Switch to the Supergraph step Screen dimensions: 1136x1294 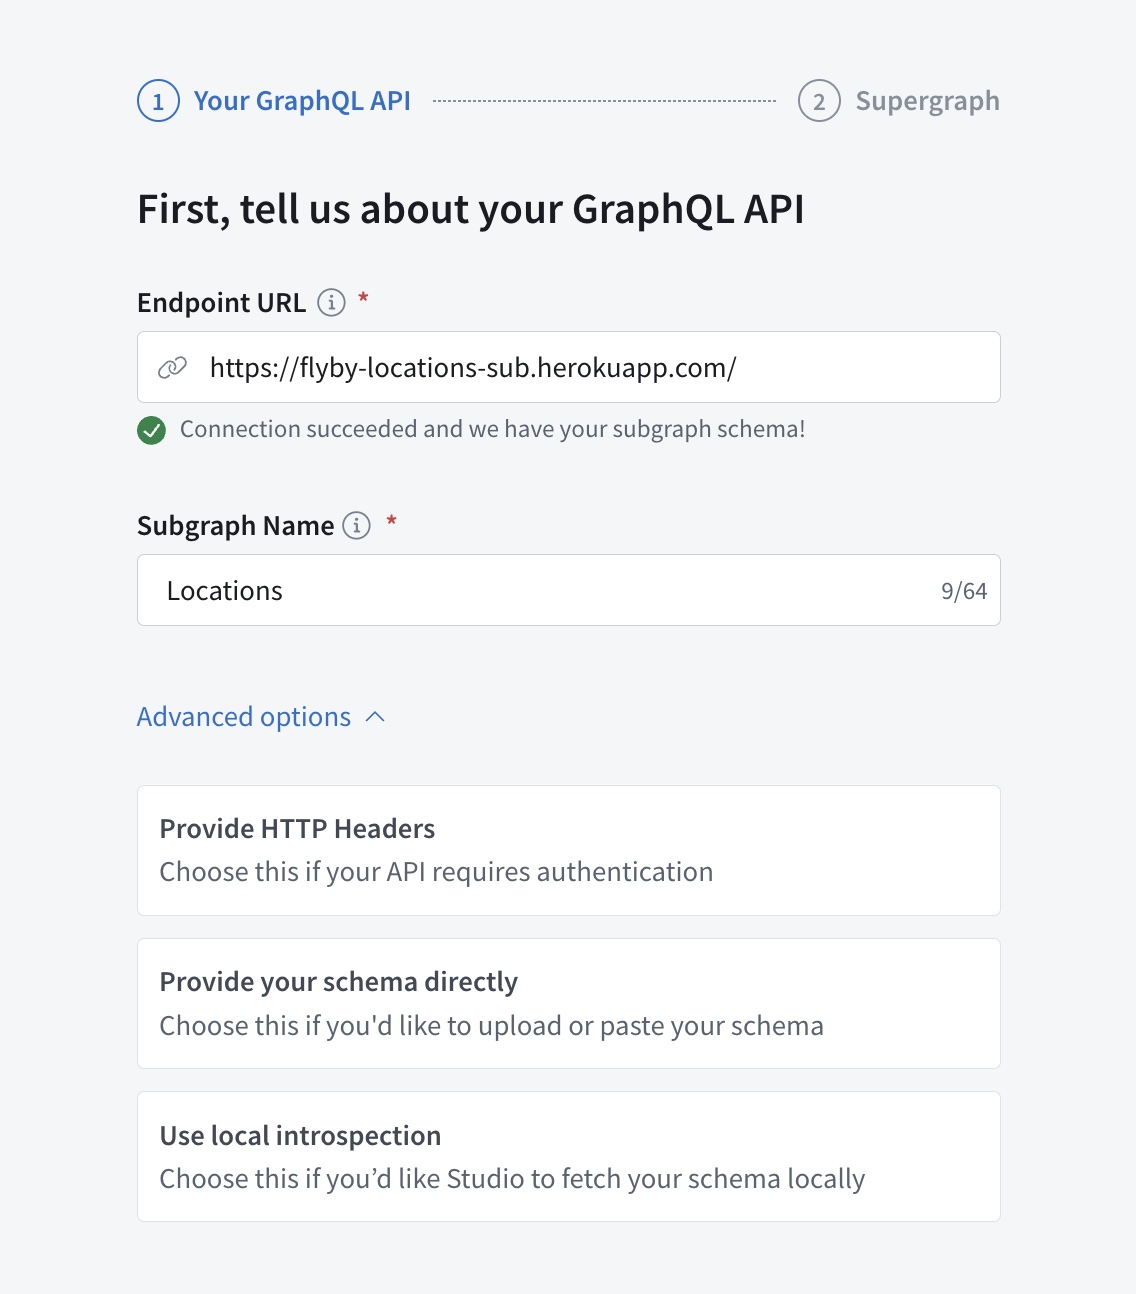tap(927, 101)
